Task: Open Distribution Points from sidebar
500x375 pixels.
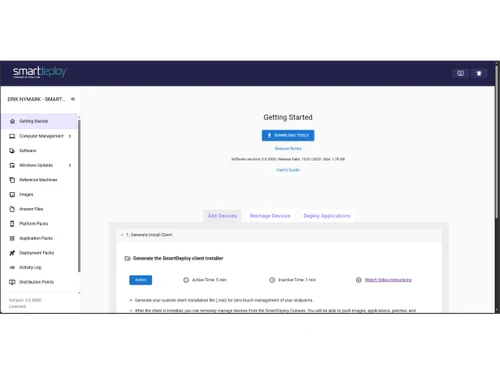Action: coord(39,282)
